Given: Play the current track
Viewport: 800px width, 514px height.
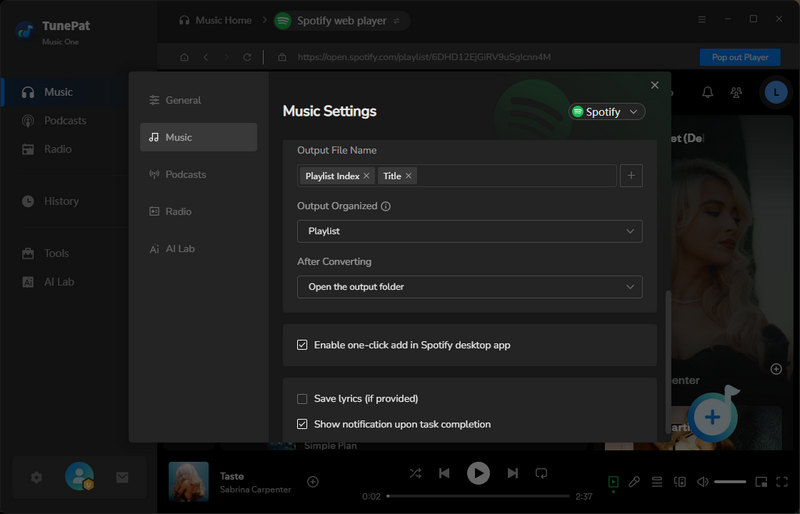Looking at the screenshot, I should point(478,474).
